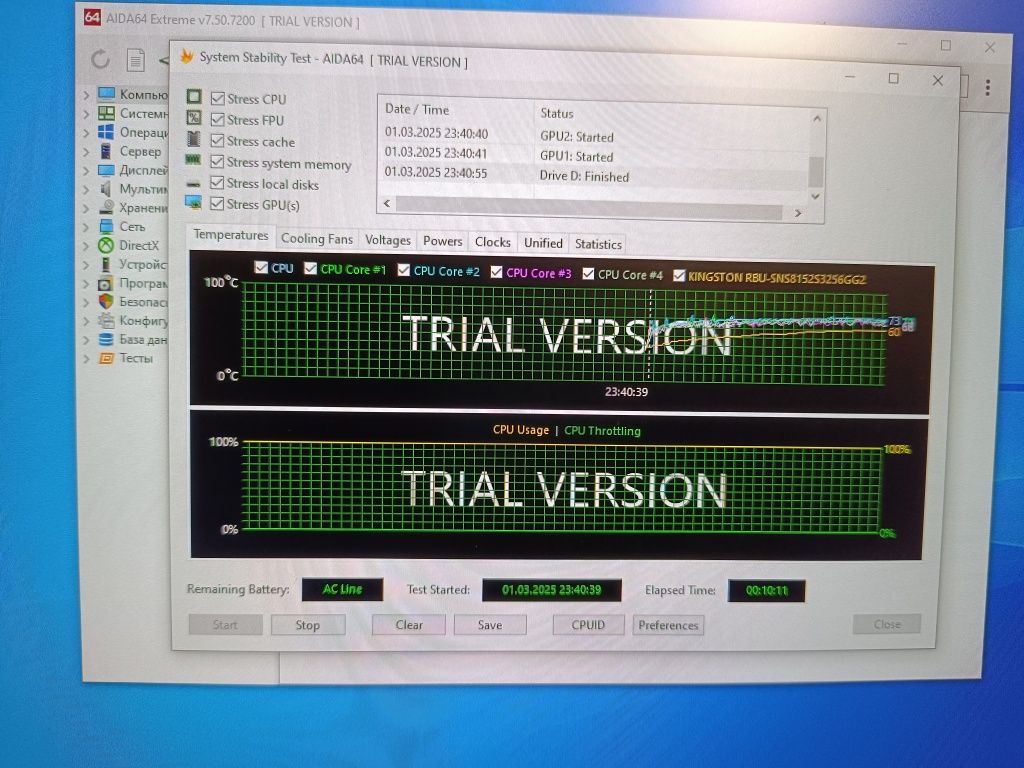Open the Powers tab
This screenshot has width=1024, height=768.
point(443,241)
